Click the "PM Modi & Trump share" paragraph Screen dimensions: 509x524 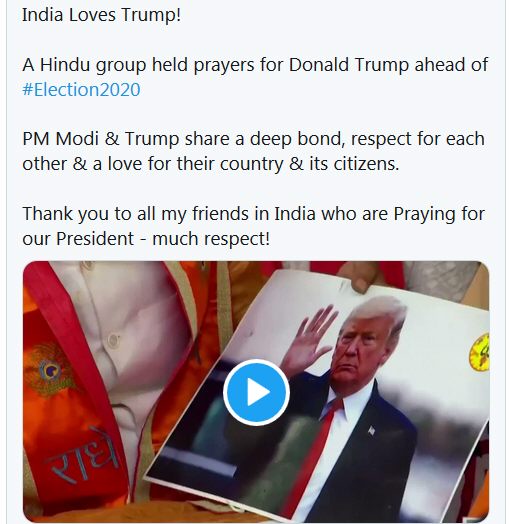pyautogui.click(x=253, y=151)
